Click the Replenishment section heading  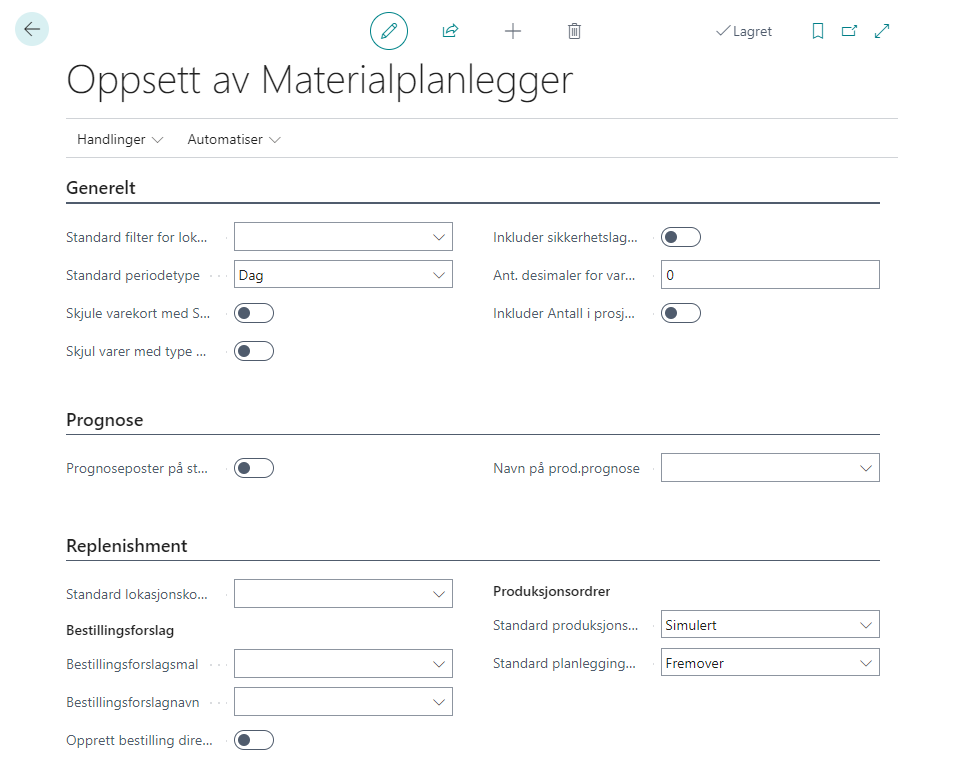[x=127, y=546]
